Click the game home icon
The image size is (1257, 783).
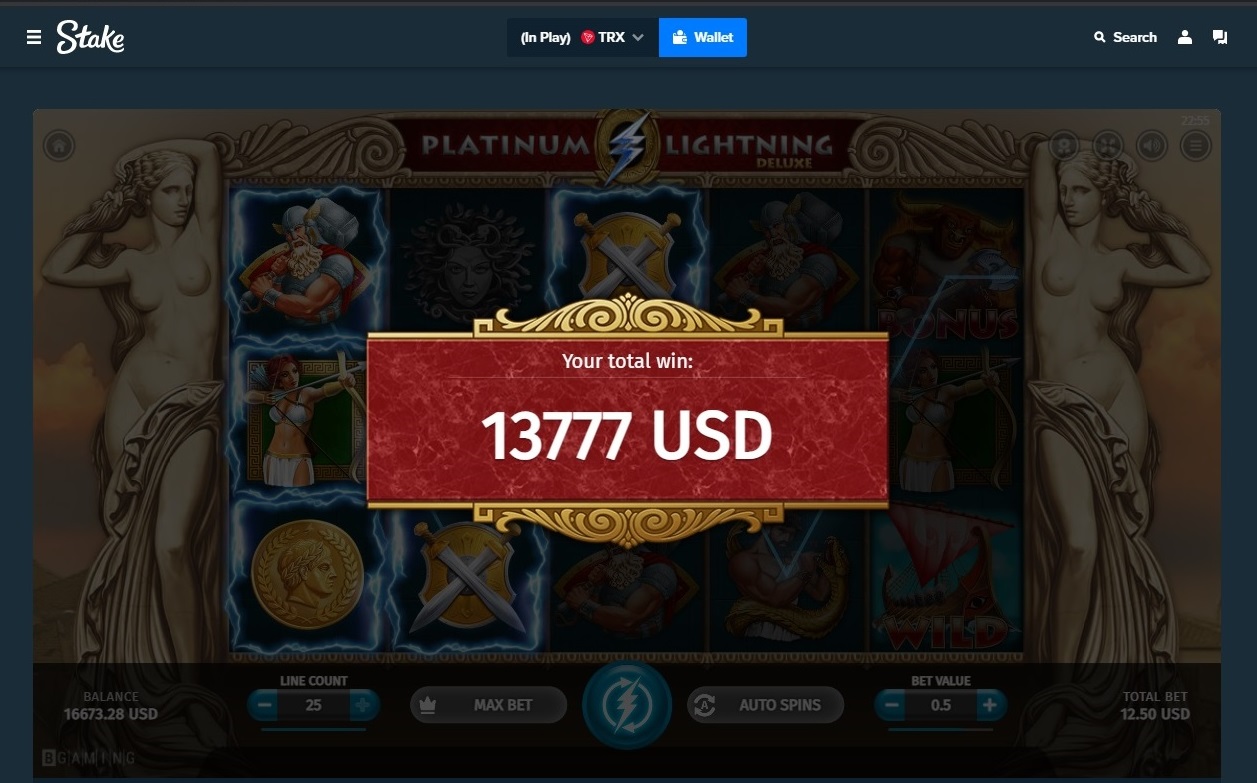[x=59, y=146]
